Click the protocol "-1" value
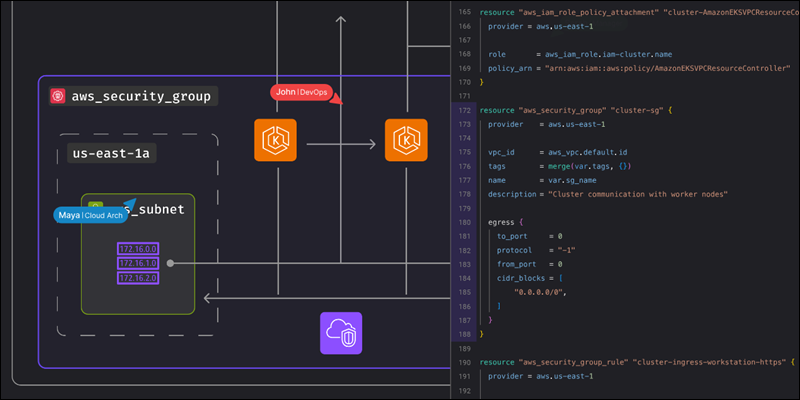 [x=566, y=251]
